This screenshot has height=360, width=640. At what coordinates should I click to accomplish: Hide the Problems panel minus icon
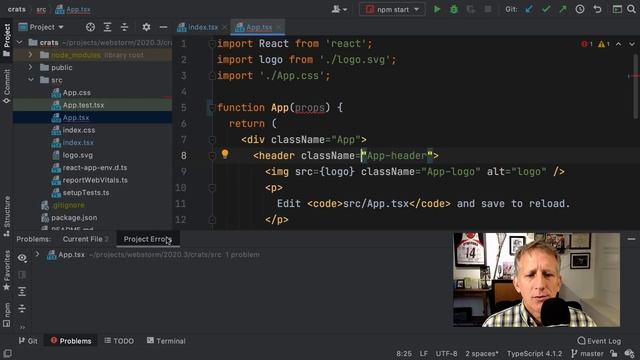pyautogui.click(x=631, y=239)
